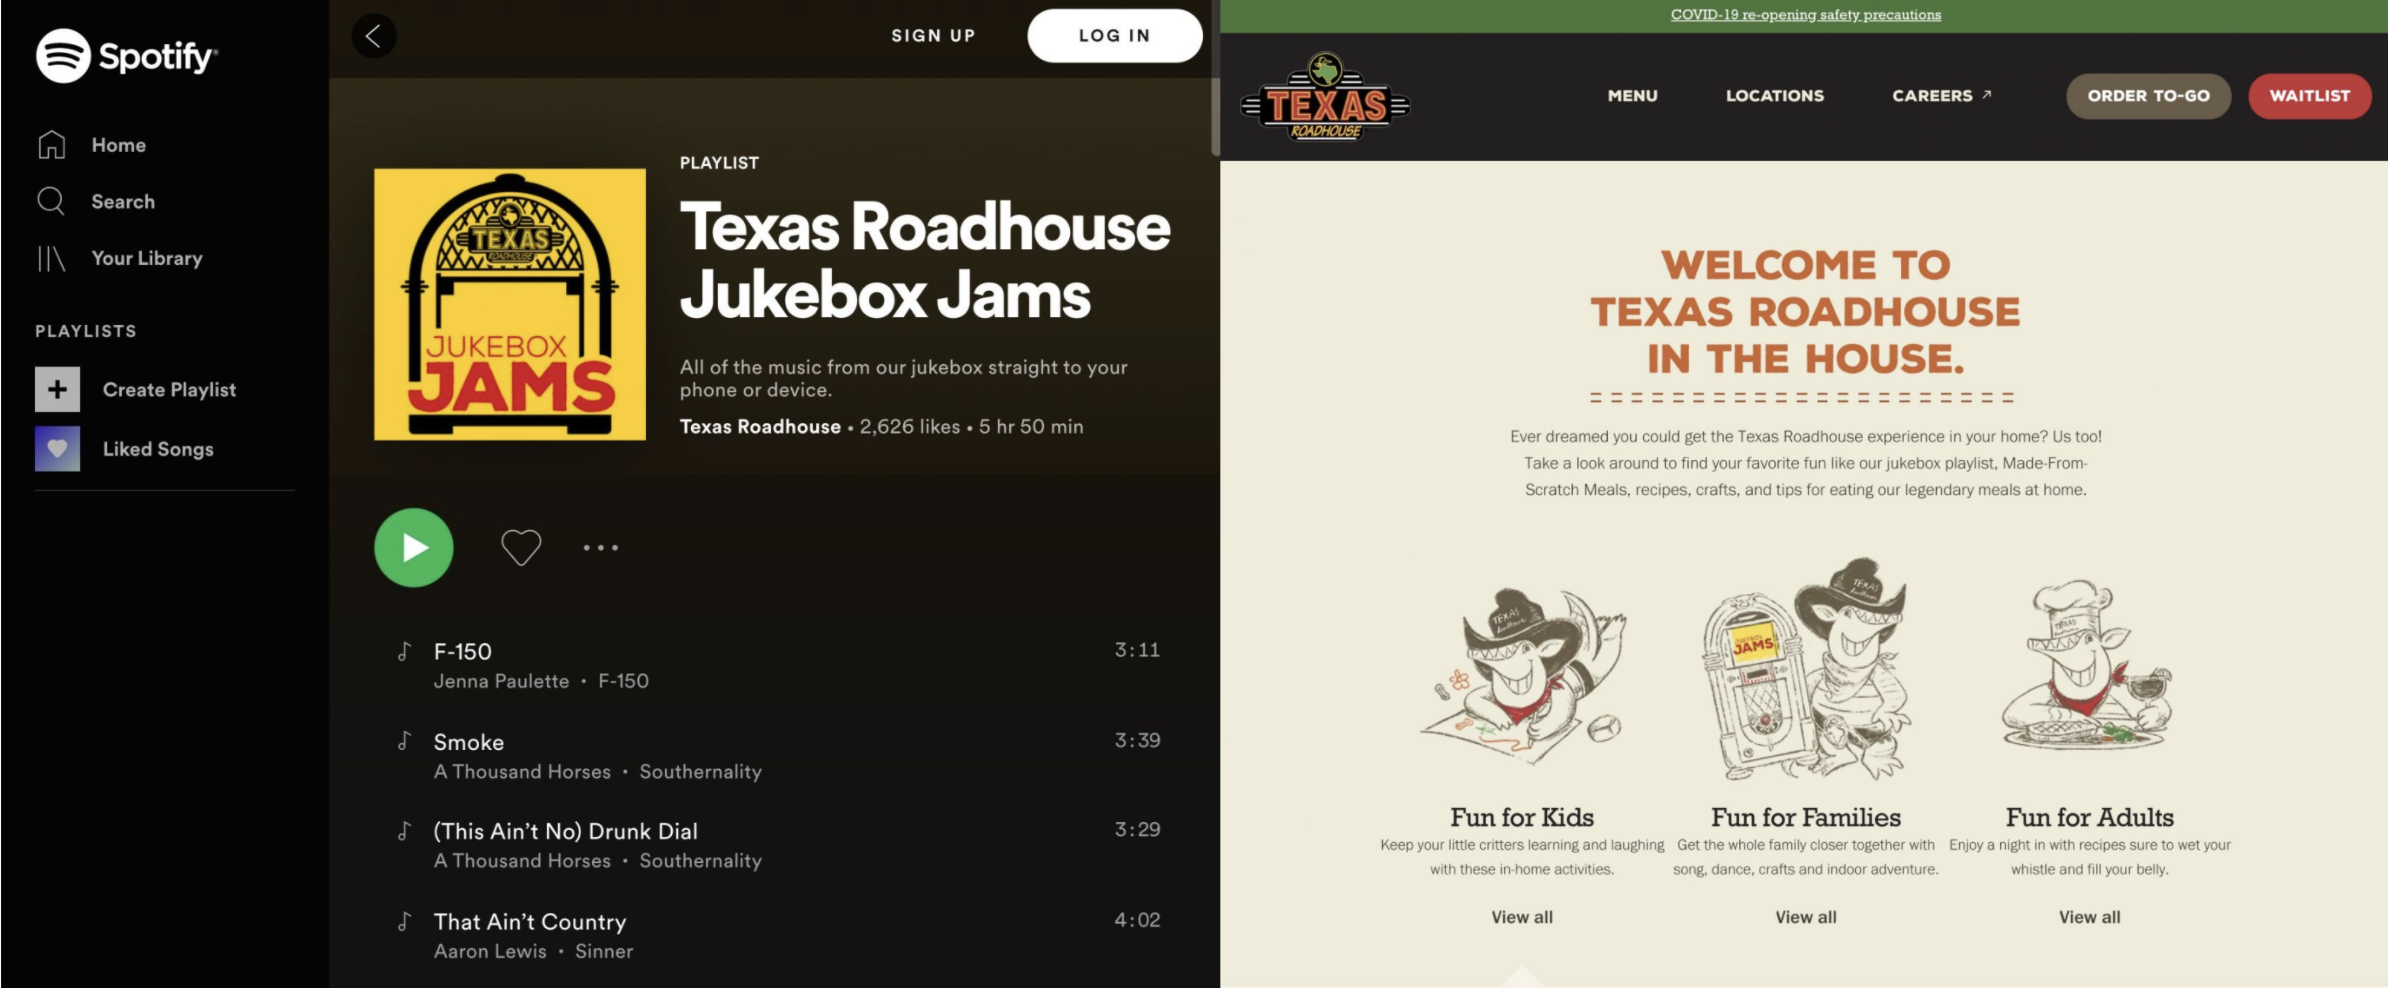Like the playlist with the heart icon
The height and width of the screenshot is (988, 2388).
[521, 547]
